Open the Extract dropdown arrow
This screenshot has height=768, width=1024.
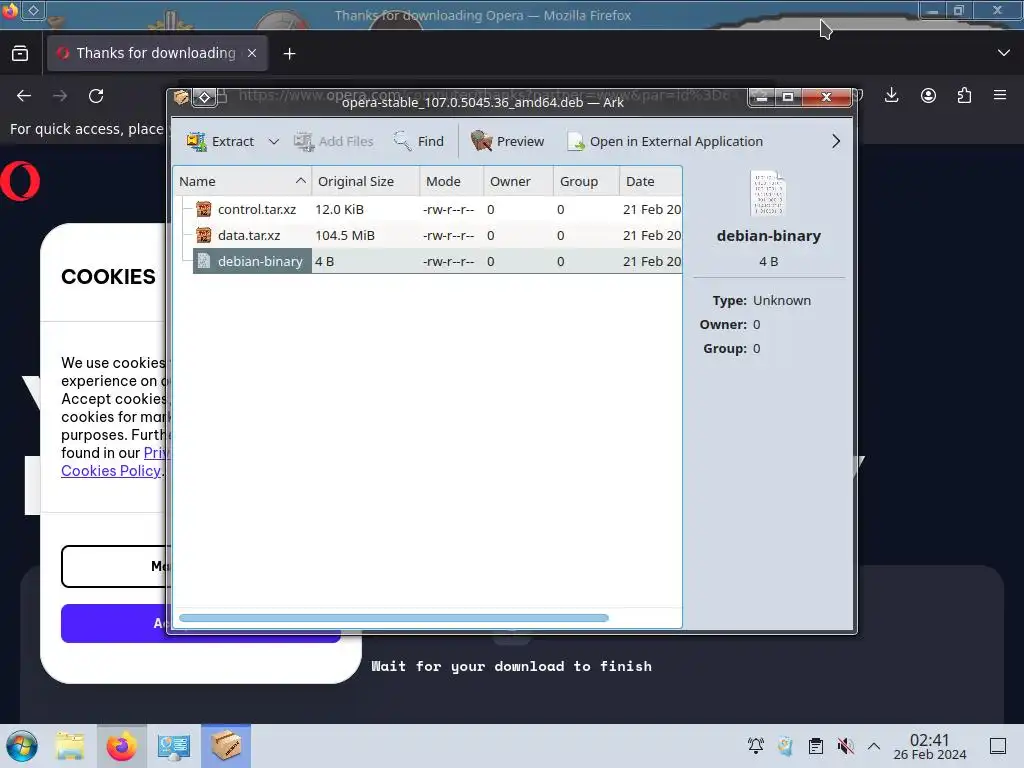click(274, 141)
